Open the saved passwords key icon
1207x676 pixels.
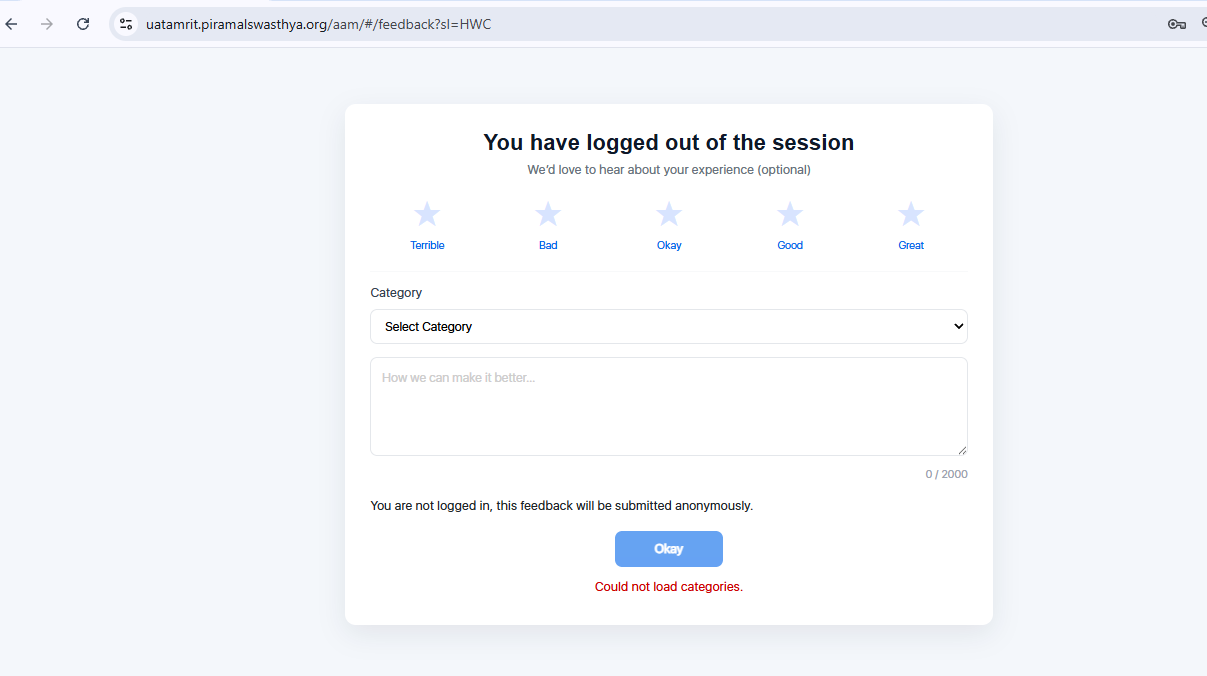[x=1176, y=24]
